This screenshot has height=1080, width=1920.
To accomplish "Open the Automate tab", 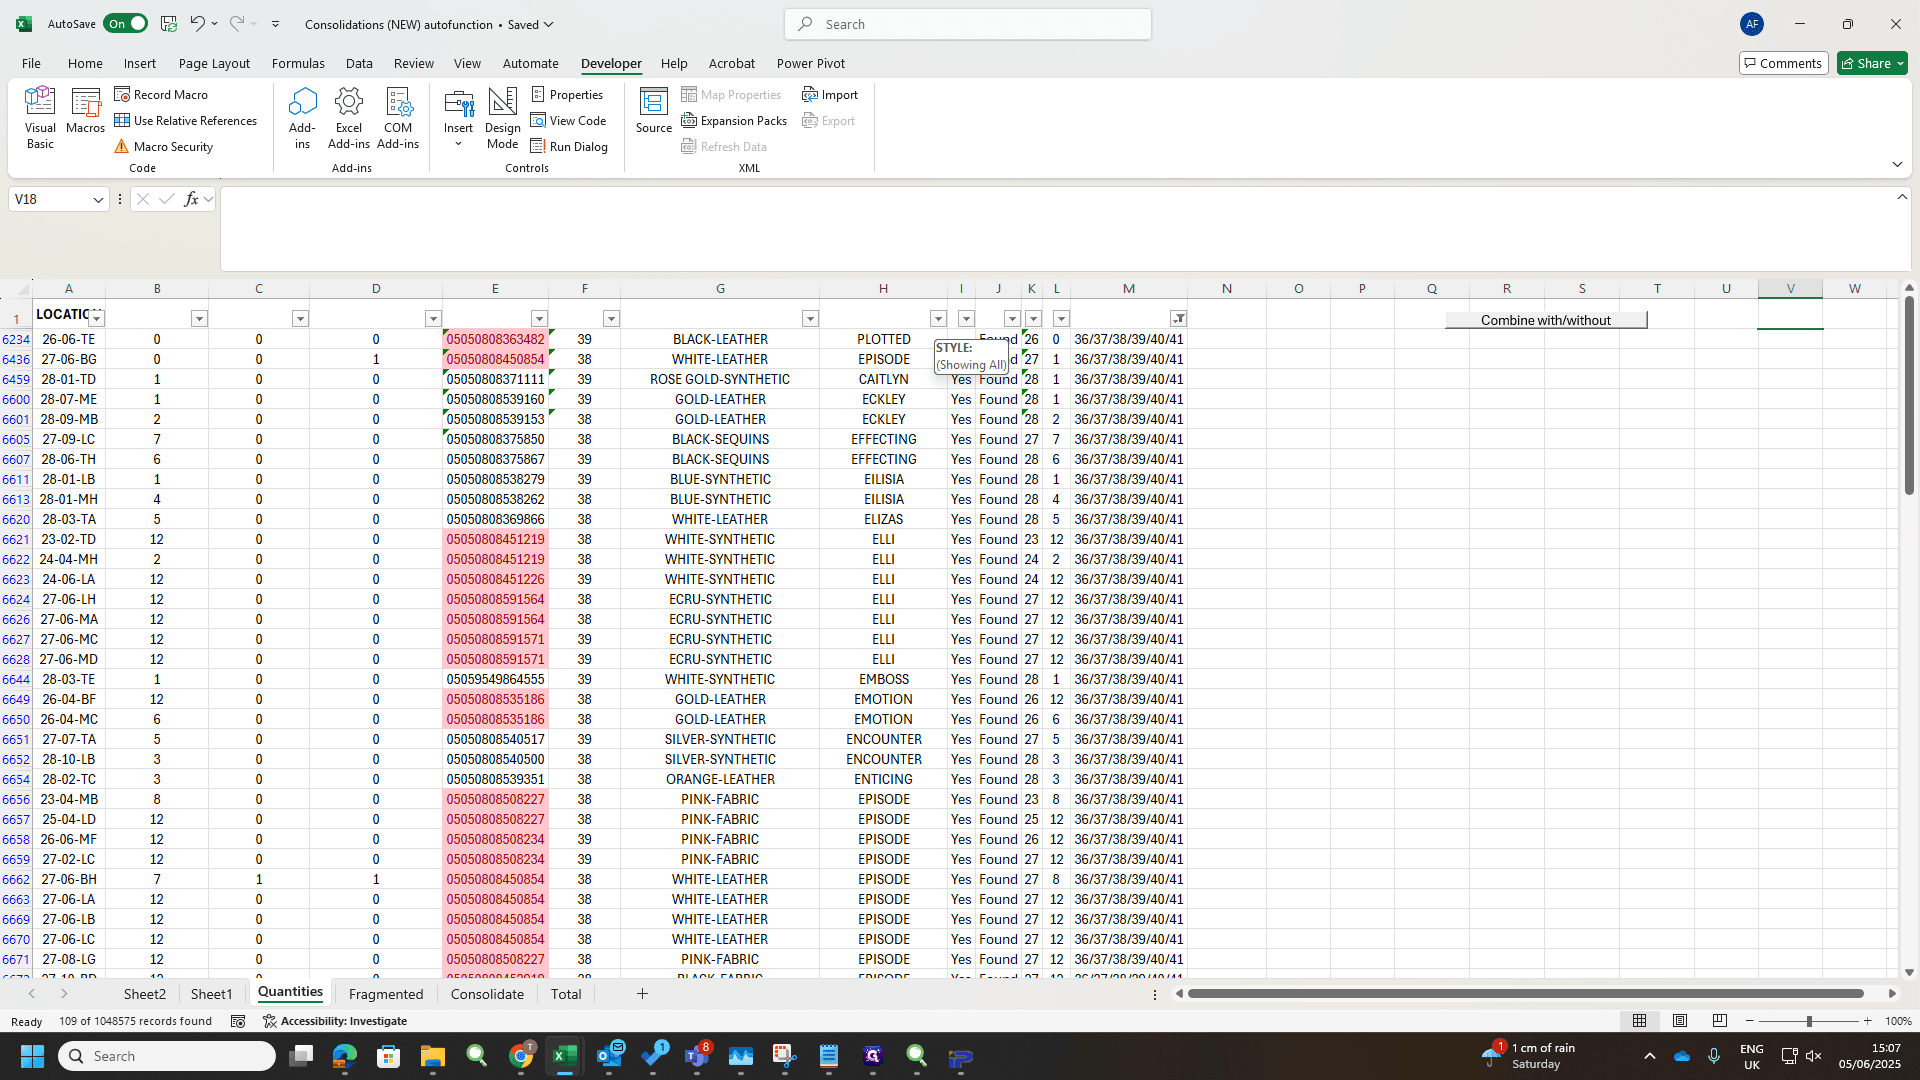I will pyautogui.click(x=530, y=63).
